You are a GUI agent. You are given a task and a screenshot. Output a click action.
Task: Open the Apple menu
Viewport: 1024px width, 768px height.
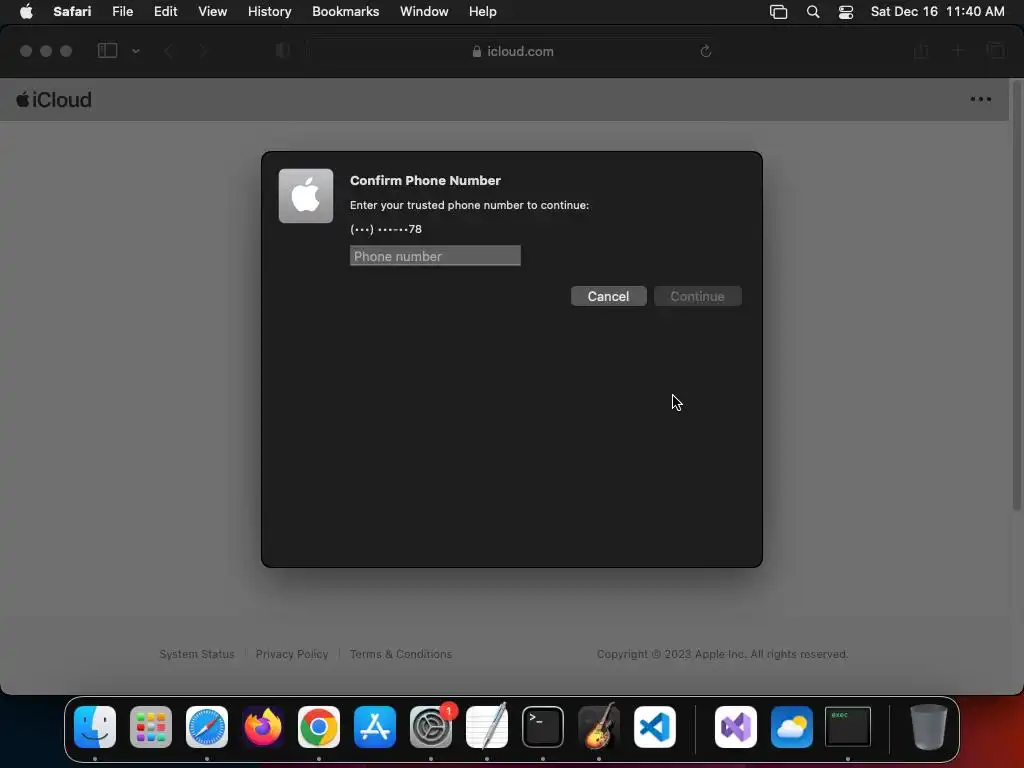click(26, 12)
